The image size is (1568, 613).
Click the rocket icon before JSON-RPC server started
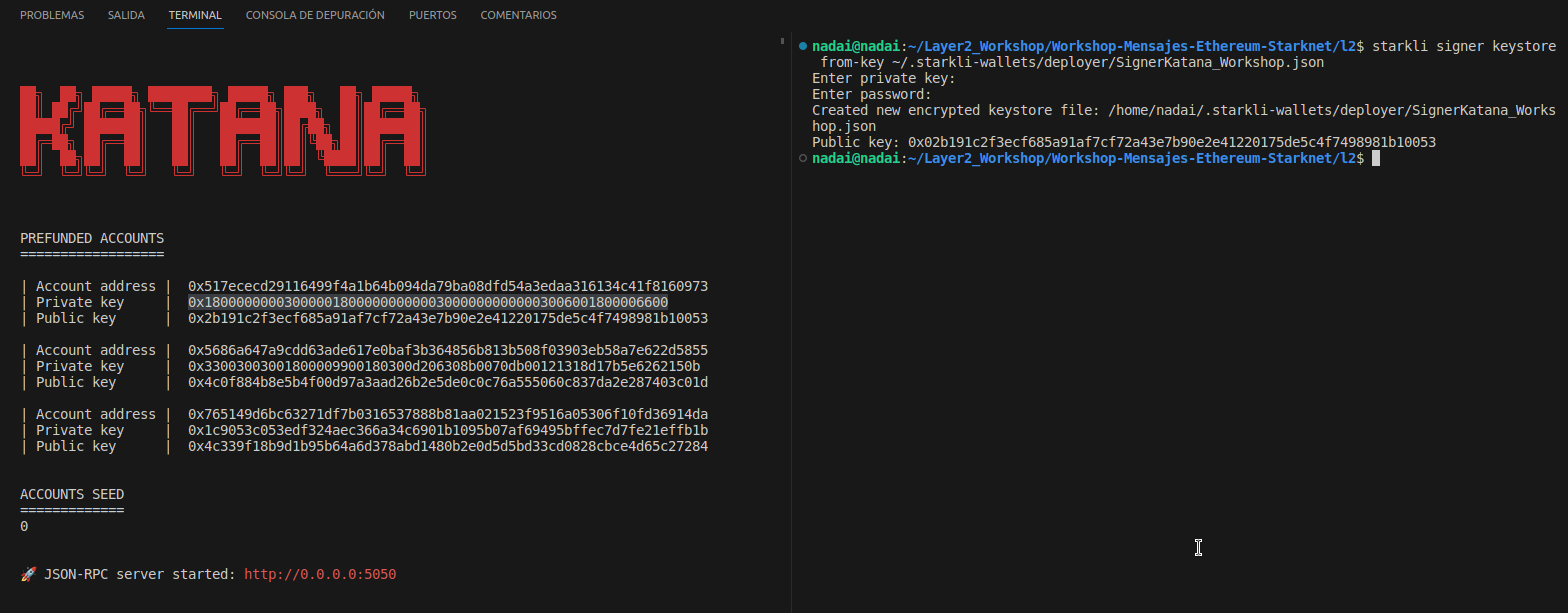tap(28, 575)
